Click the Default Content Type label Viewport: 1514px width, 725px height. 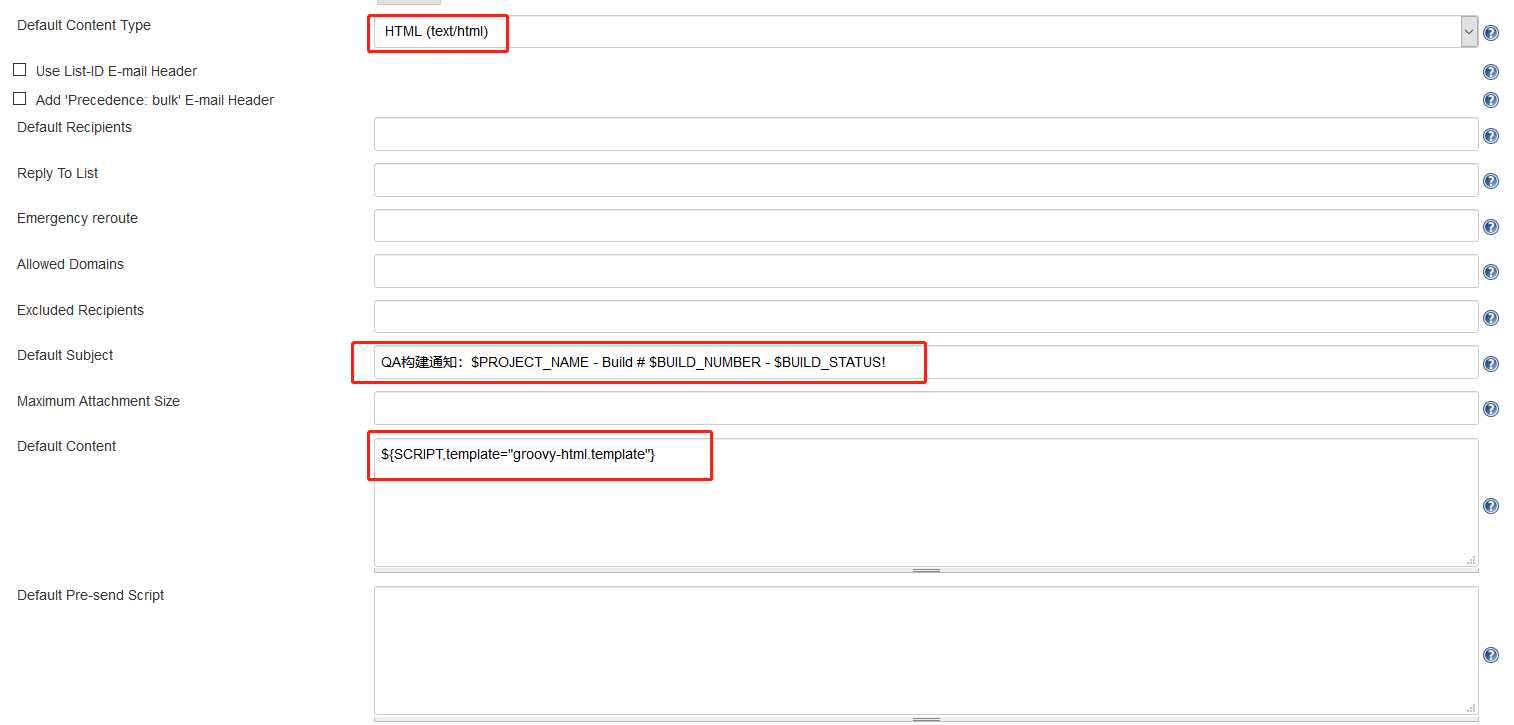(84, 25)
